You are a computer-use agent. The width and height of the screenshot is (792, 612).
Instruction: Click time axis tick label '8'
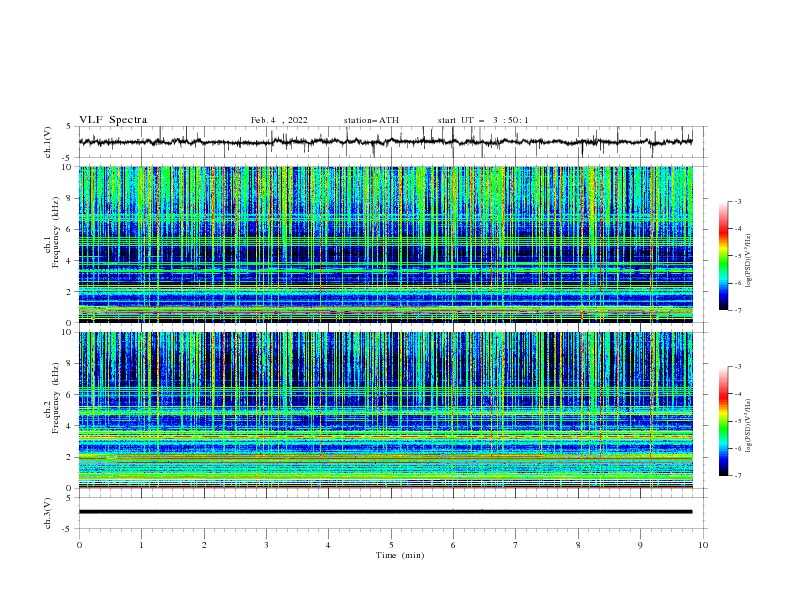point(578,545)
